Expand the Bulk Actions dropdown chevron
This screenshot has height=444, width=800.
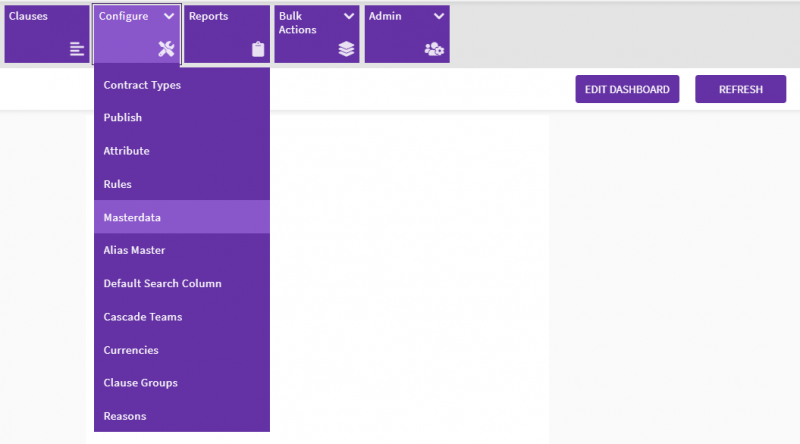pos(348,17)
